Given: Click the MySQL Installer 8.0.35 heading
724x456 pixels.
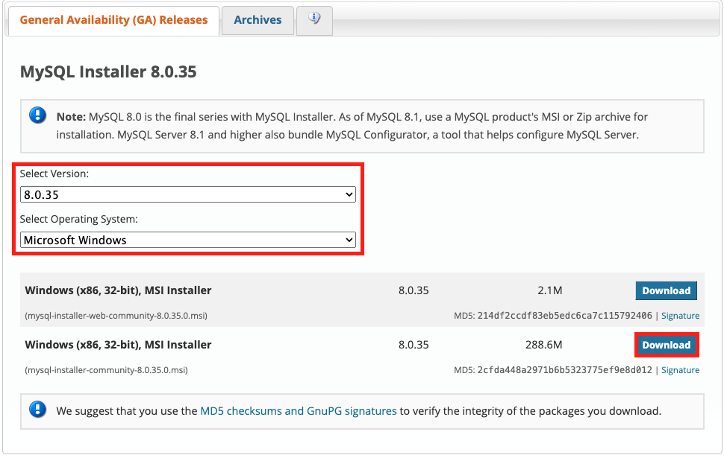Looking at the screenshot, I should coord(109,72).
